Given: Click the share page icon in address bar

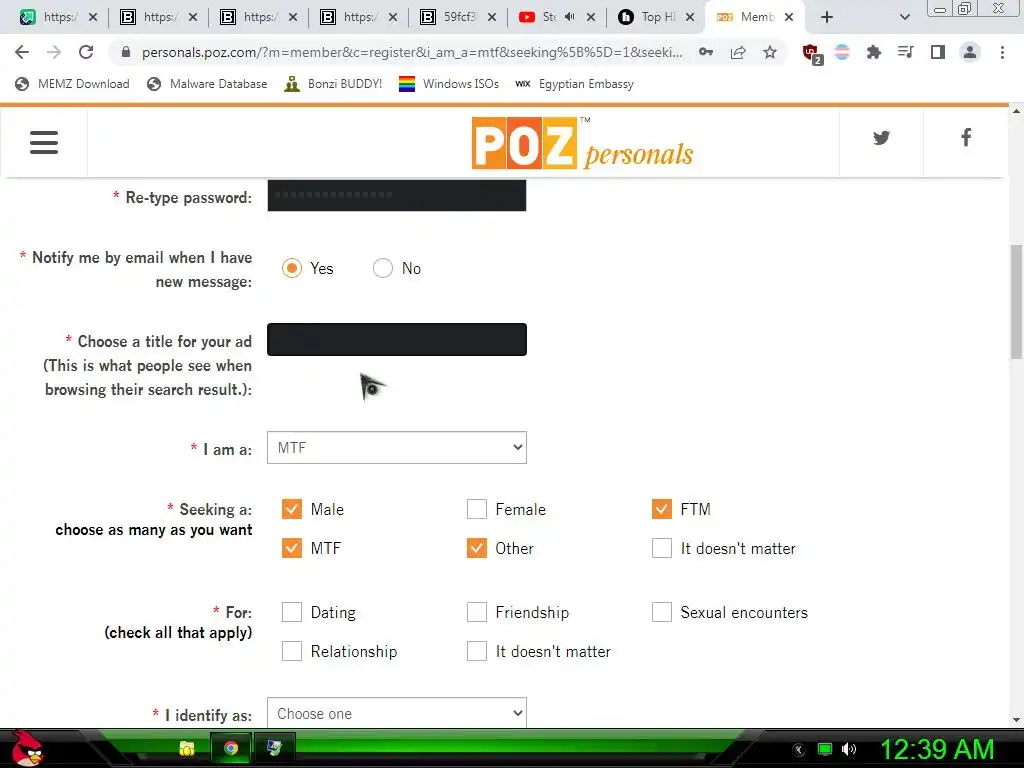Looking at the screenshot, I should 738,52.
